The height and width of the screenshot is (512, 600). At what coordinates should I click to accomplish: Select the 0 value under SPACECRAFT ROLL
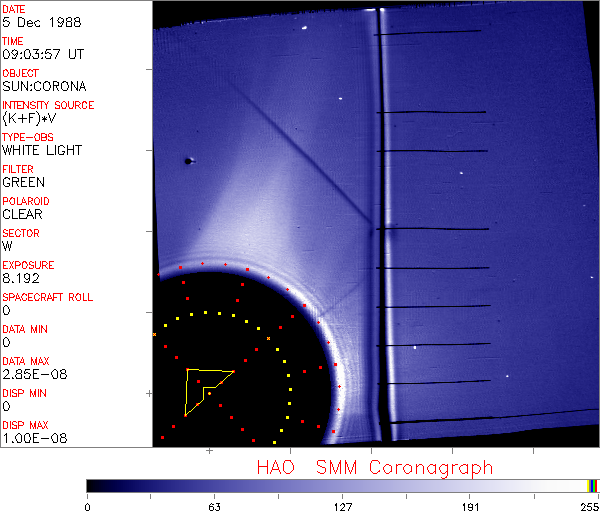(6, 310)
